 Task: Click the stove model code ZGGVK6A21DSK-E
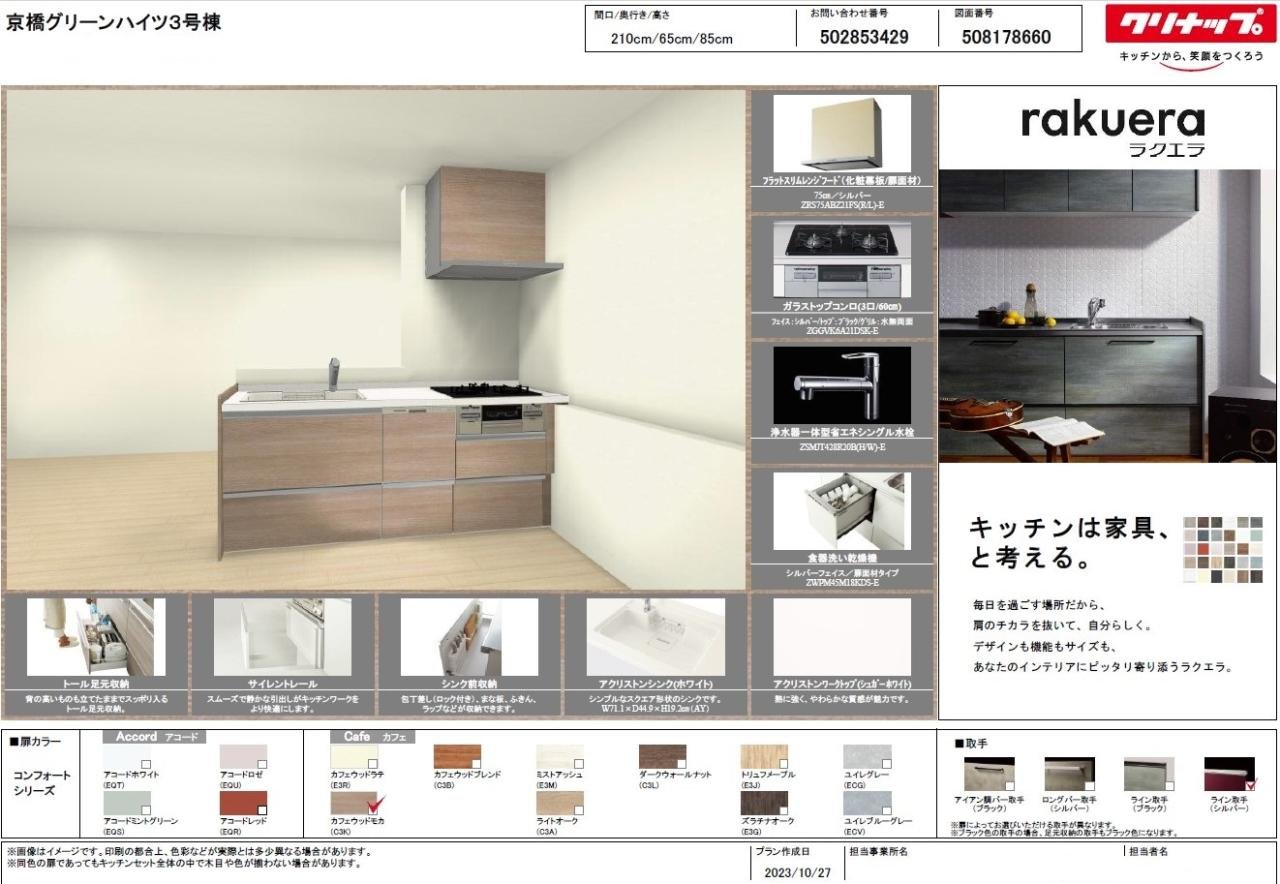click(840, 331)
